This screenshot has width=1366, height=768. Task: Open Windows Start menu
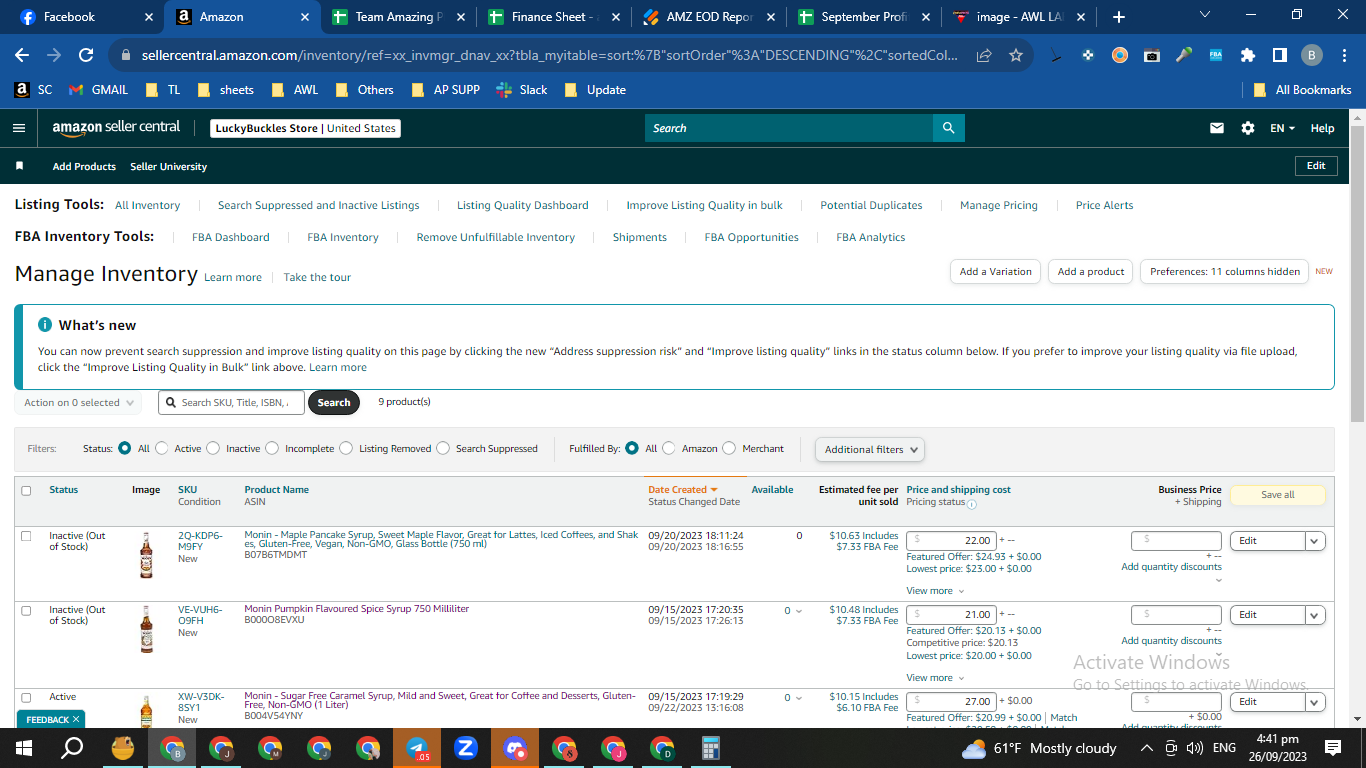23,748
